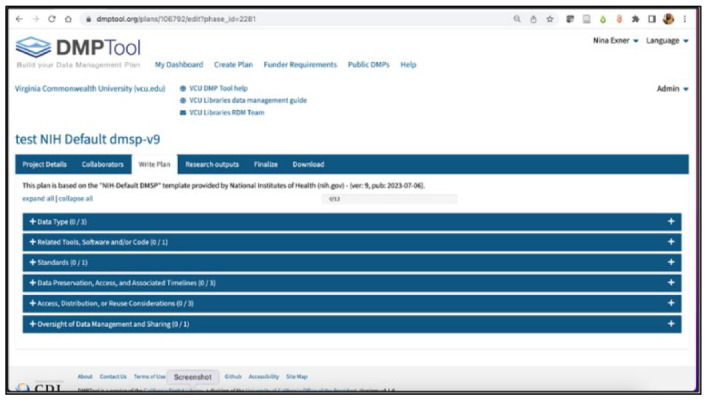Click the expand all link

click(38, 199)
